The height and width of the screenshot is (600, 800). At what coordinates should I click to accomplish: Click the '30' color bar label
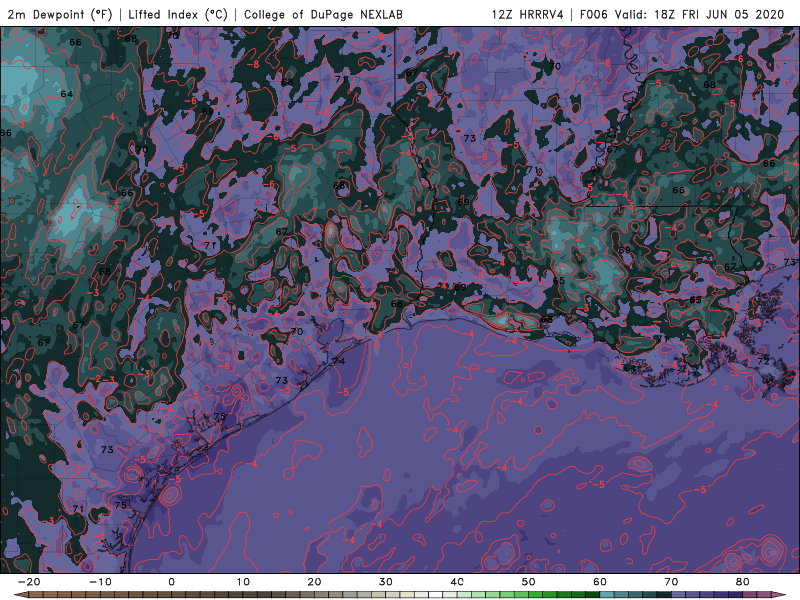tap(386, 582)
